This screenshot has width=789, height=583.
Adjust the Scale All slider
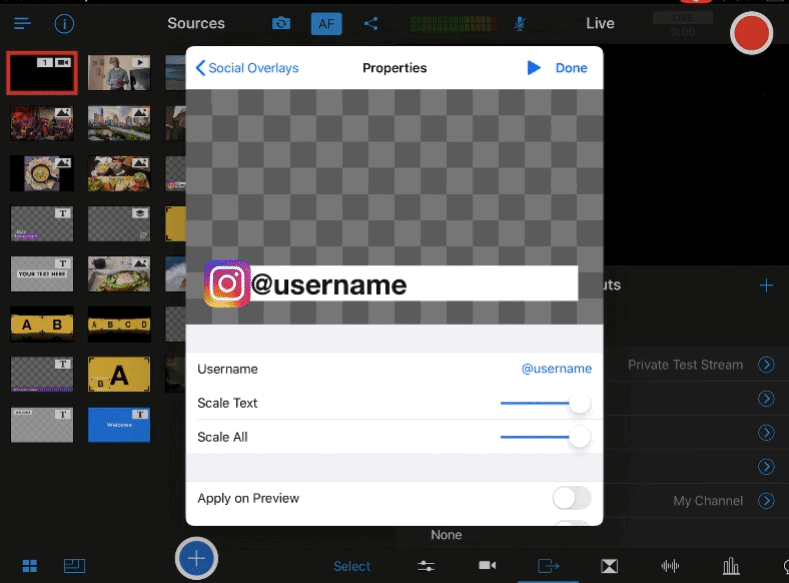click(545, 437)
